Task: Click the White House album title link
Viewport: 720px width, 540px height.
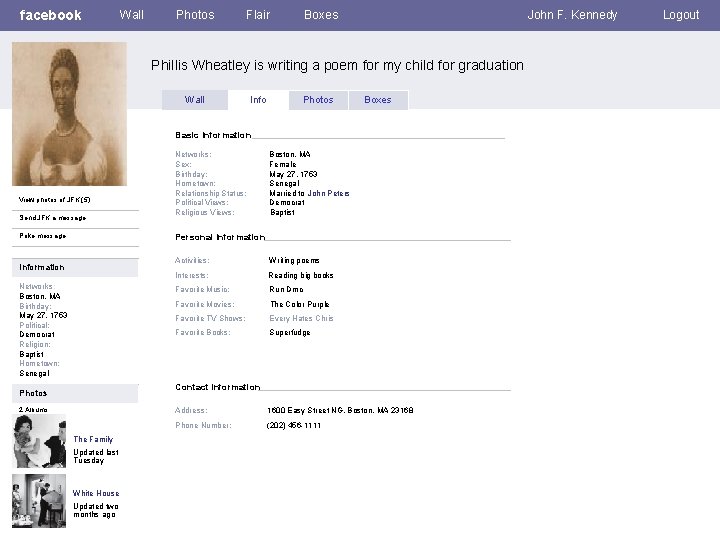Action: (96, 493)
